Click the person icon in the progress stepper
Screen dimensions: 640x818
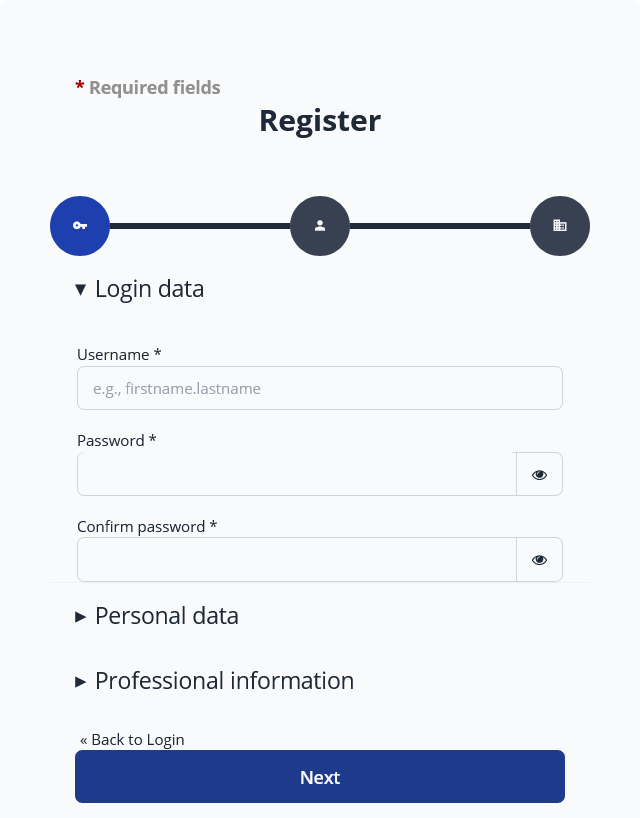[320, 226]
